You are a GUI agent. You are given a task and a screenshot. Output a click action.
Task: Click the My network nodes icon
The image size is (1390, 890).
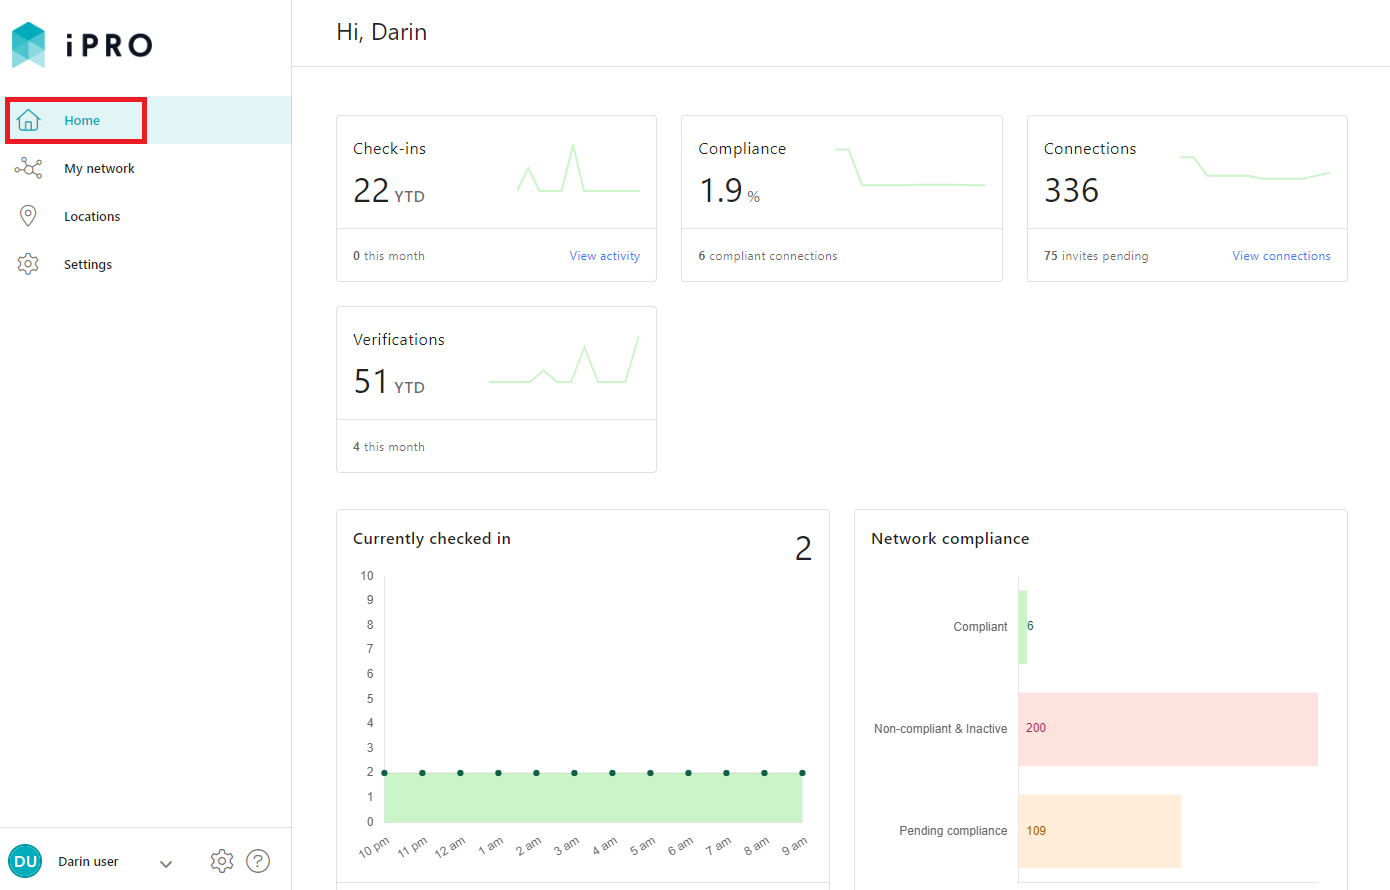(x=28, y=168)
